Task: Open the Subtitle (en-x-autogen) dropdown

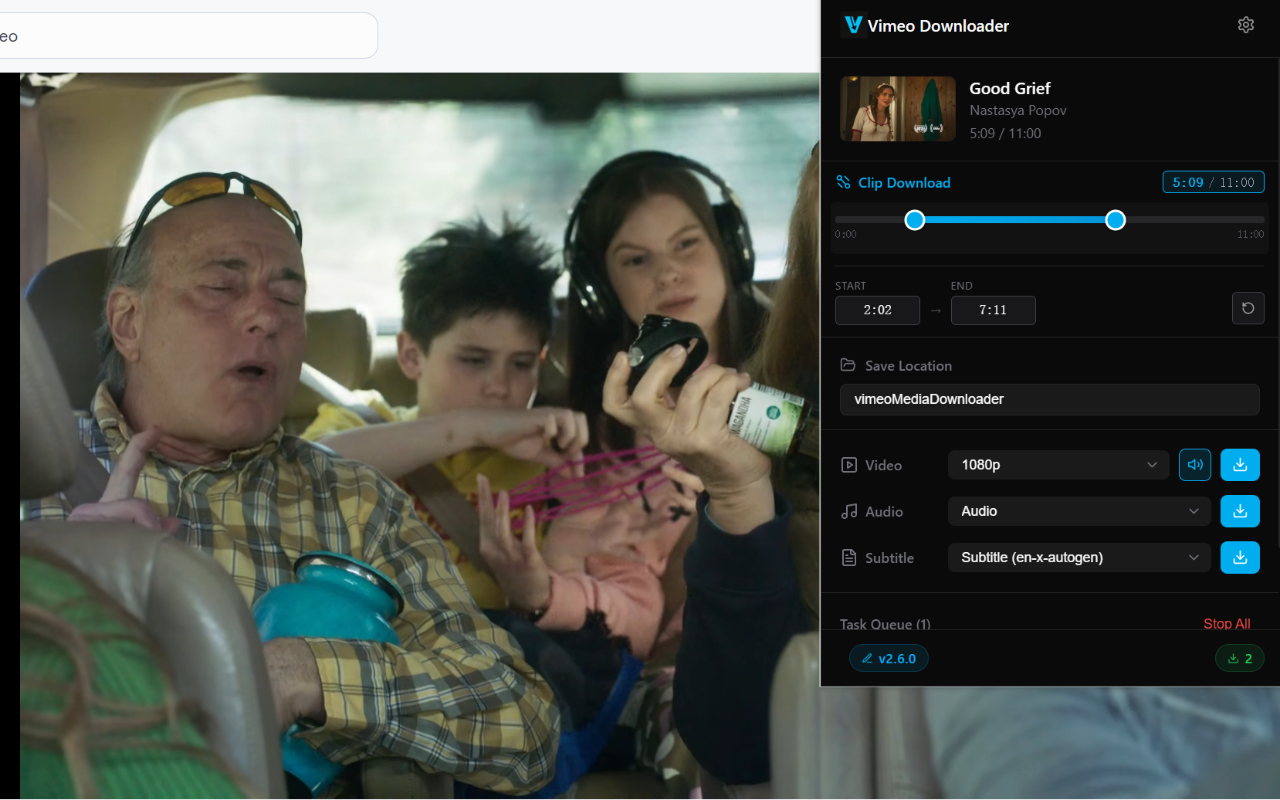Action: pyautogui.click(x=1078, y=557)
